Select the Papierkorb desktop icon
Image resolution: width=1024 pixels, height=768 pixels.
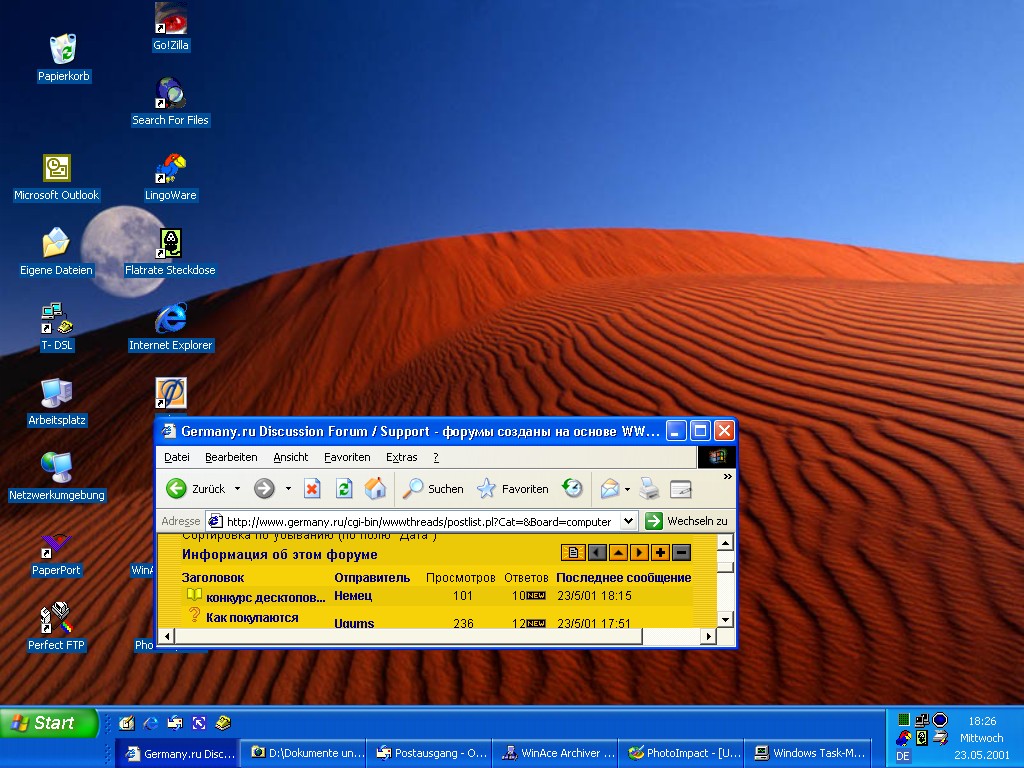point(63,58)
